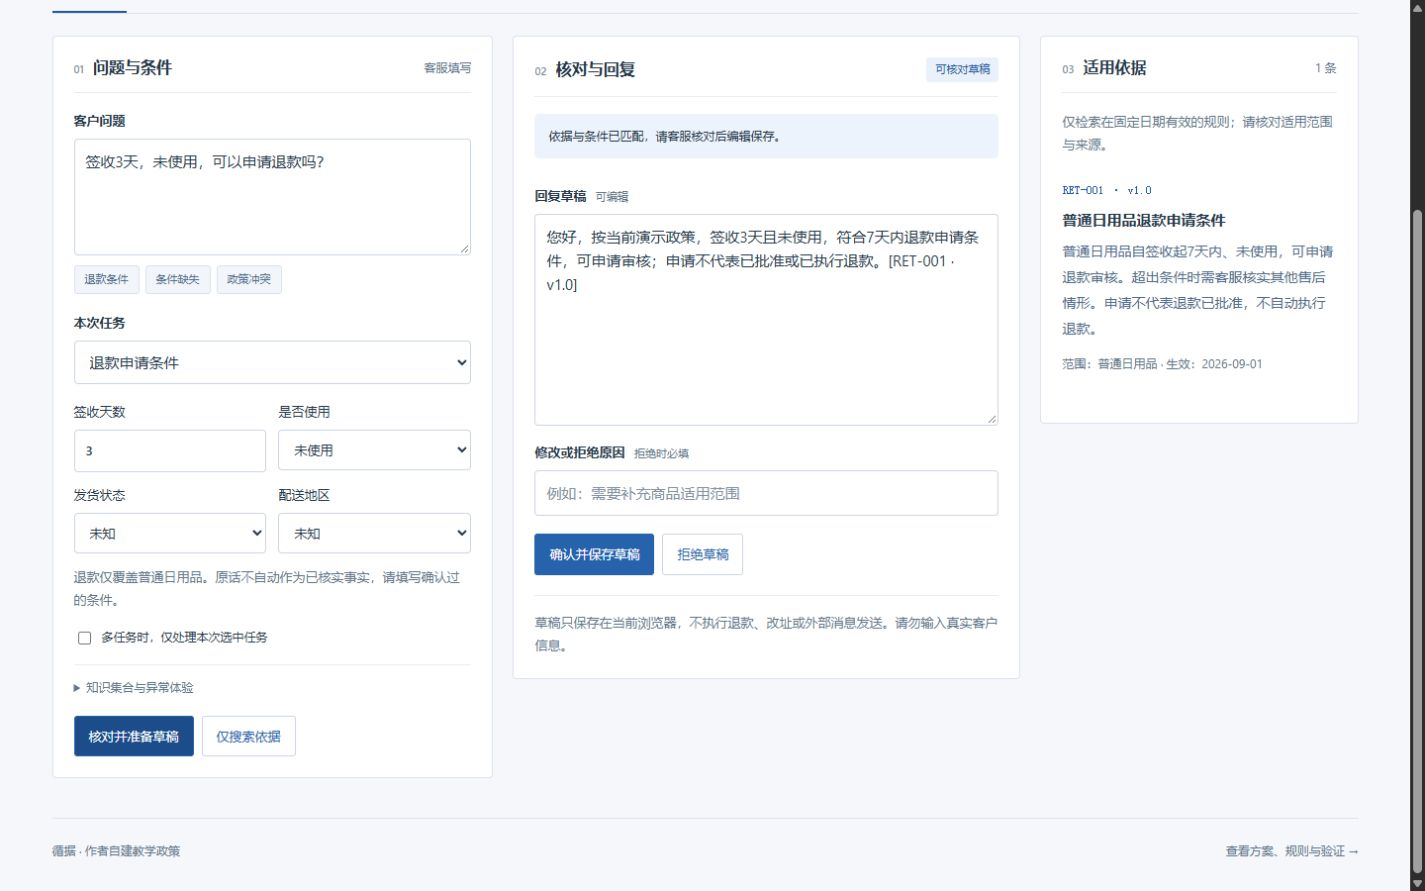The height and width of the screenshot is (891, 1425).
Task: Tick the 多任务时,仅处理本次选中任务 checkbox
Action: (x=85, y=638)
